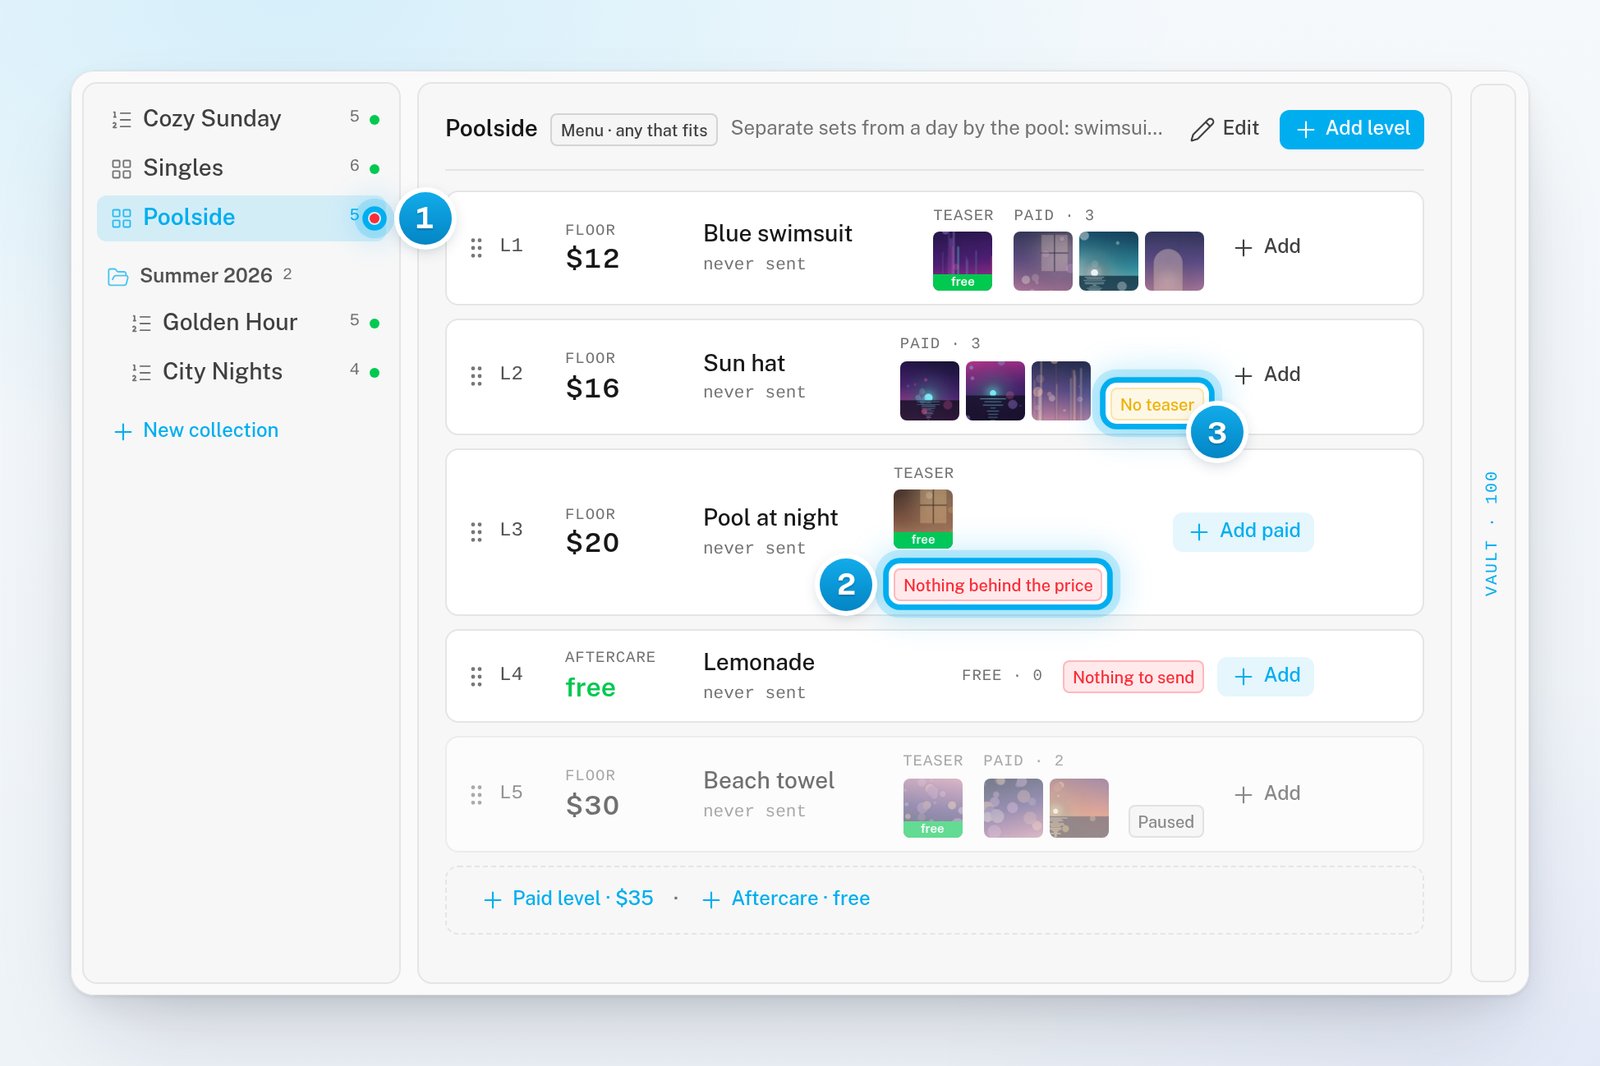Viewport: 1600px width, 1066px height.
Task: Click the L3 drag handle
Action: click(x=476, y=531)
